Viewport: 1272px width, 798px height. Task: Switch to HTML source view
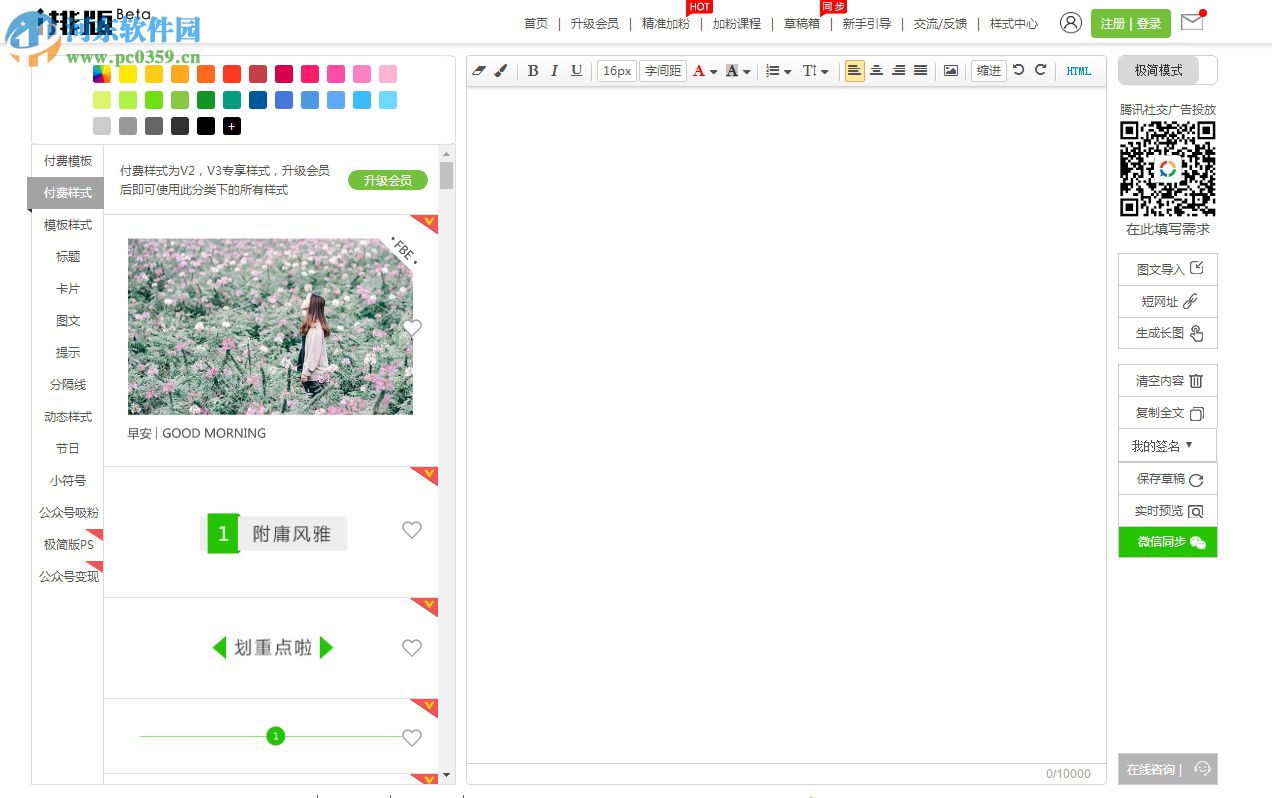(1078, 71)
